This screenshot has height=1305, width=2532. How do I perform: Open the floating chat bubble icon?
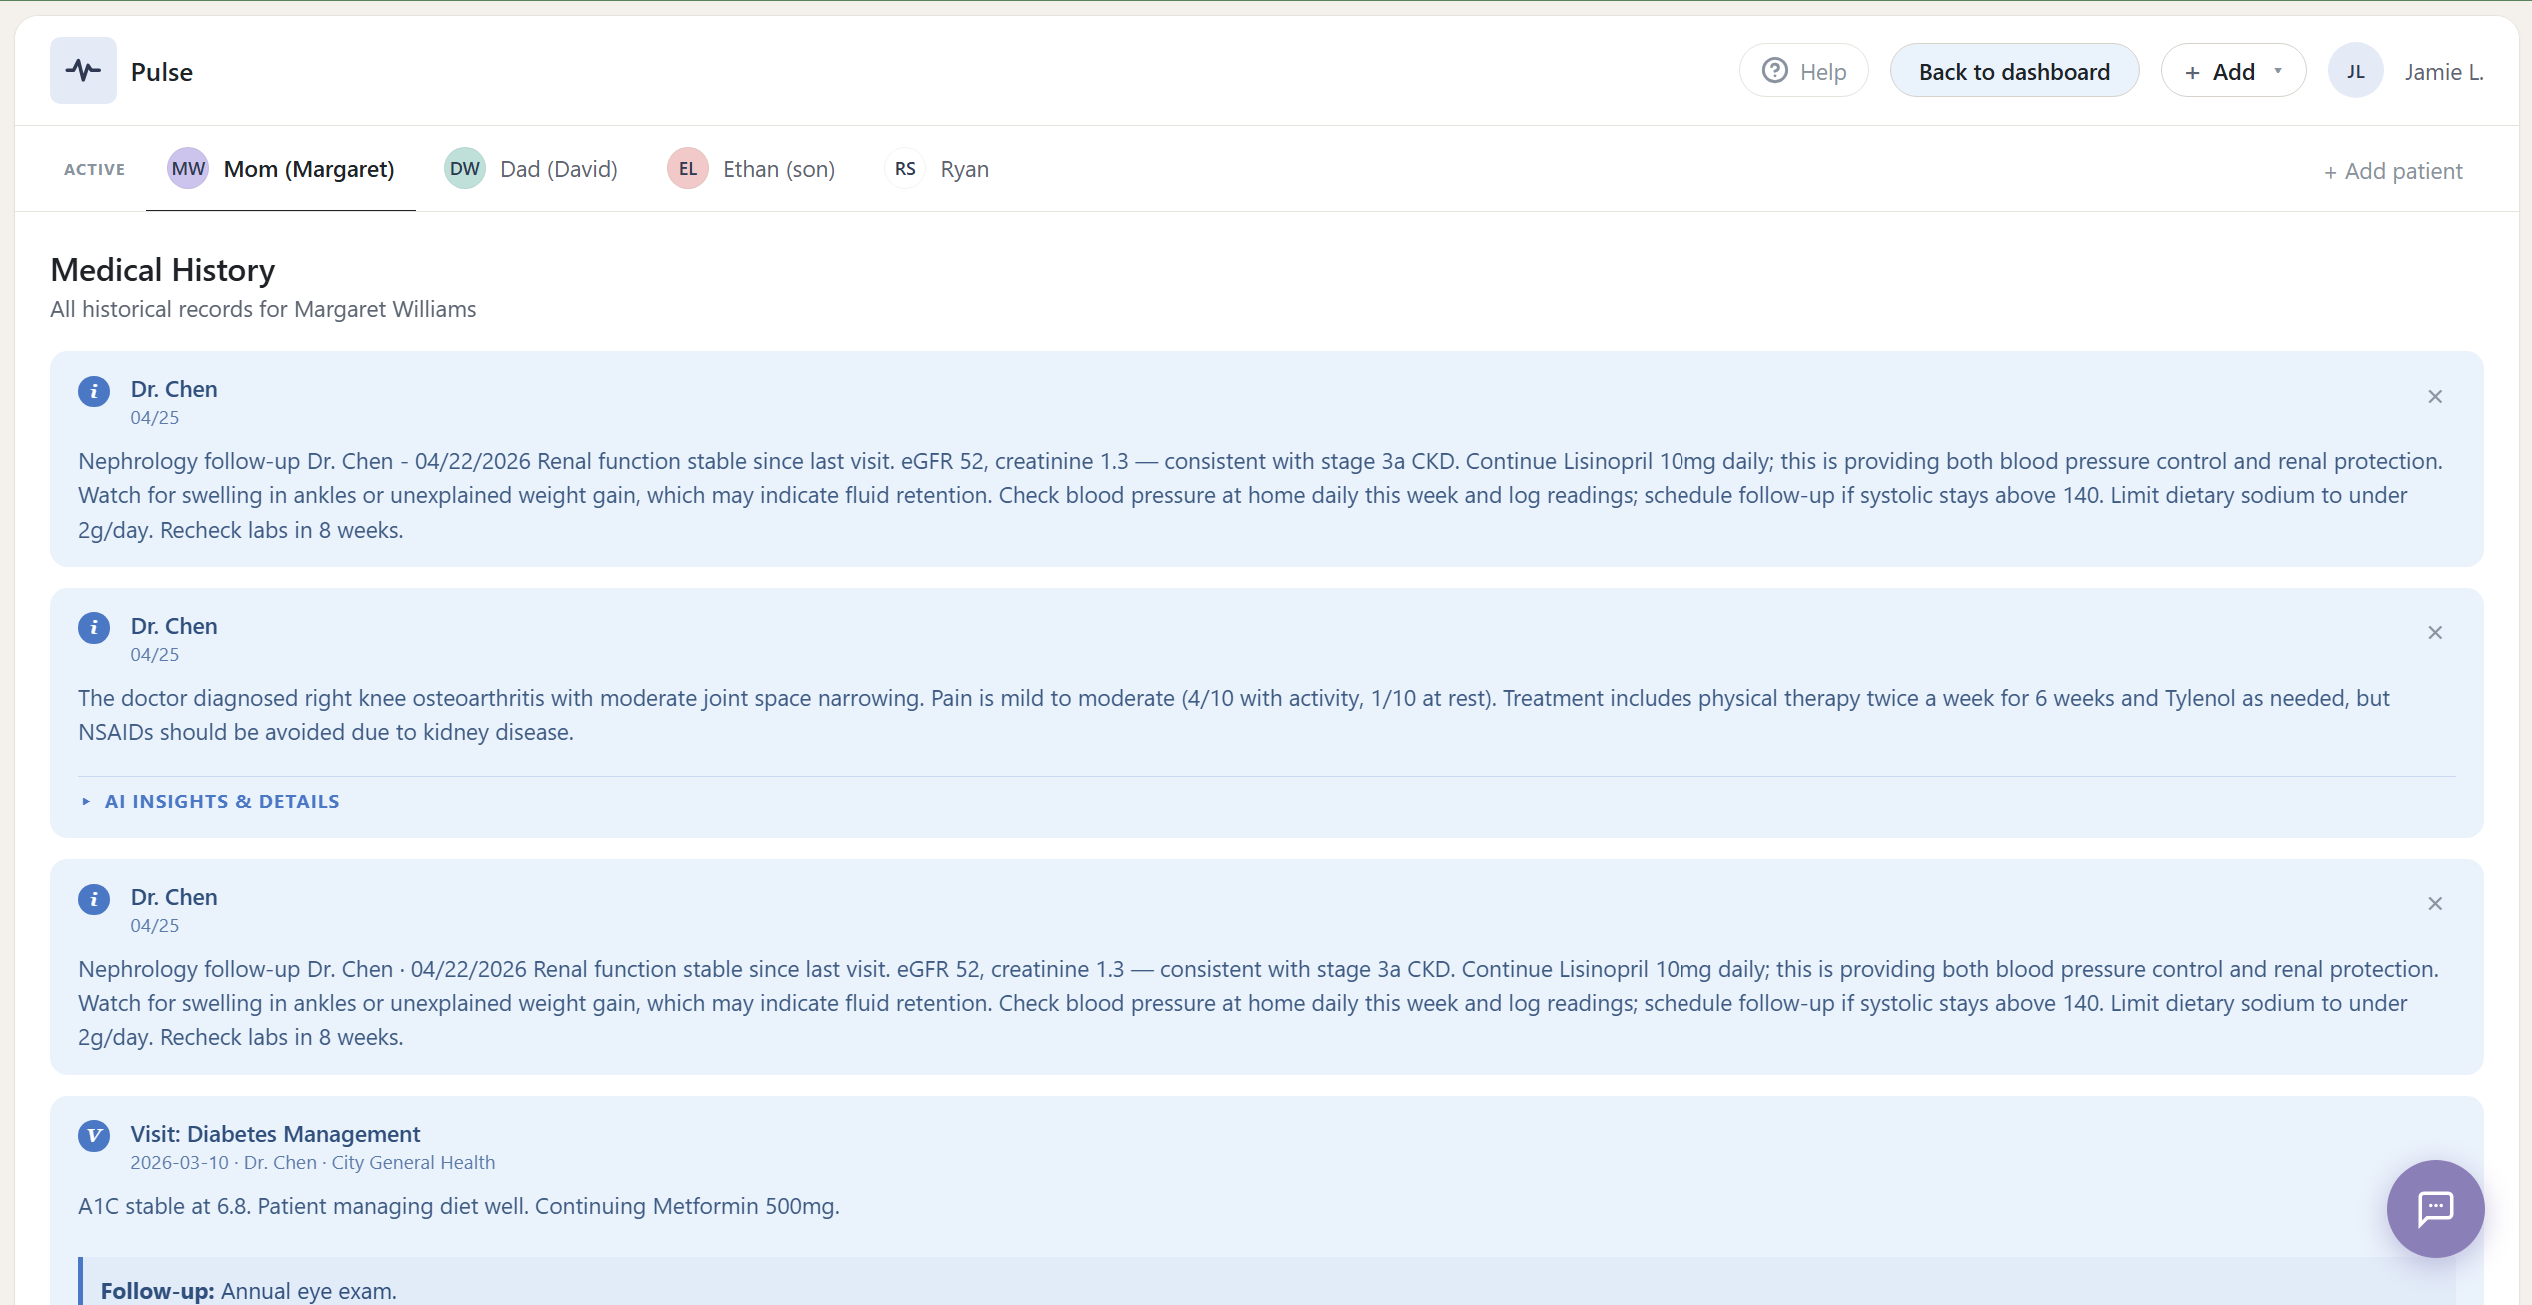[x=2434, y=1208]
